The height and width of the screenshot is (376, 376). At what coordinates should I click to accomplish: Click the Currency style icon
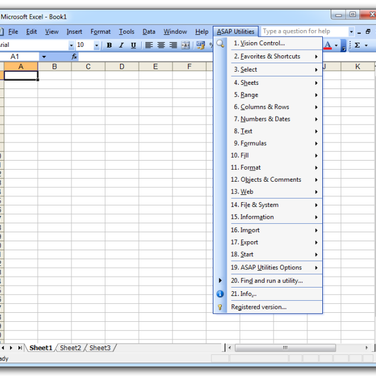[x=200, y=45]
